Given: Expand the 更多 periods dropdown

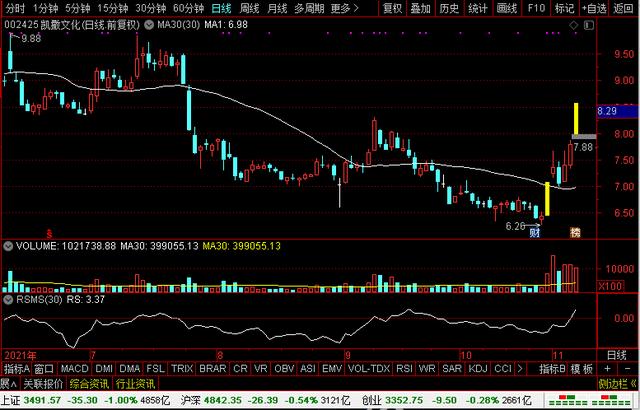Looking at the screenshot, I should click(343, 8).
